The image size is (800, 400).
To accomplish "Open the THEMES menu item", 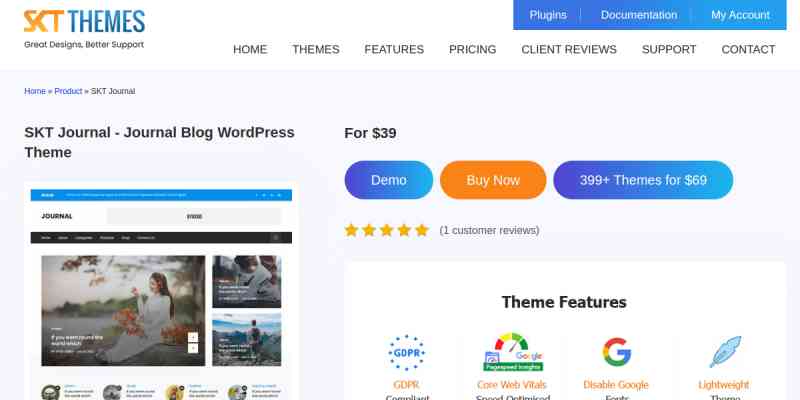I will click(316, 49).
